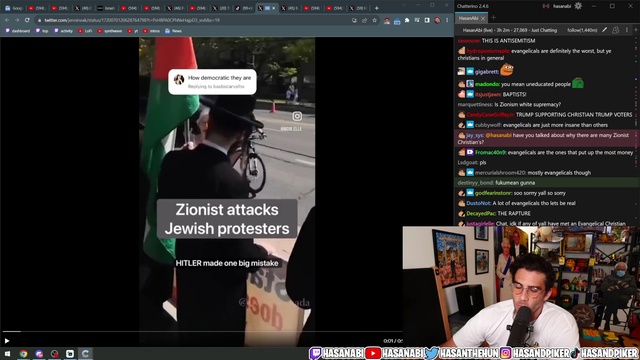
Task: Add a new split in Chatterino
Action: tap(636, 30)
